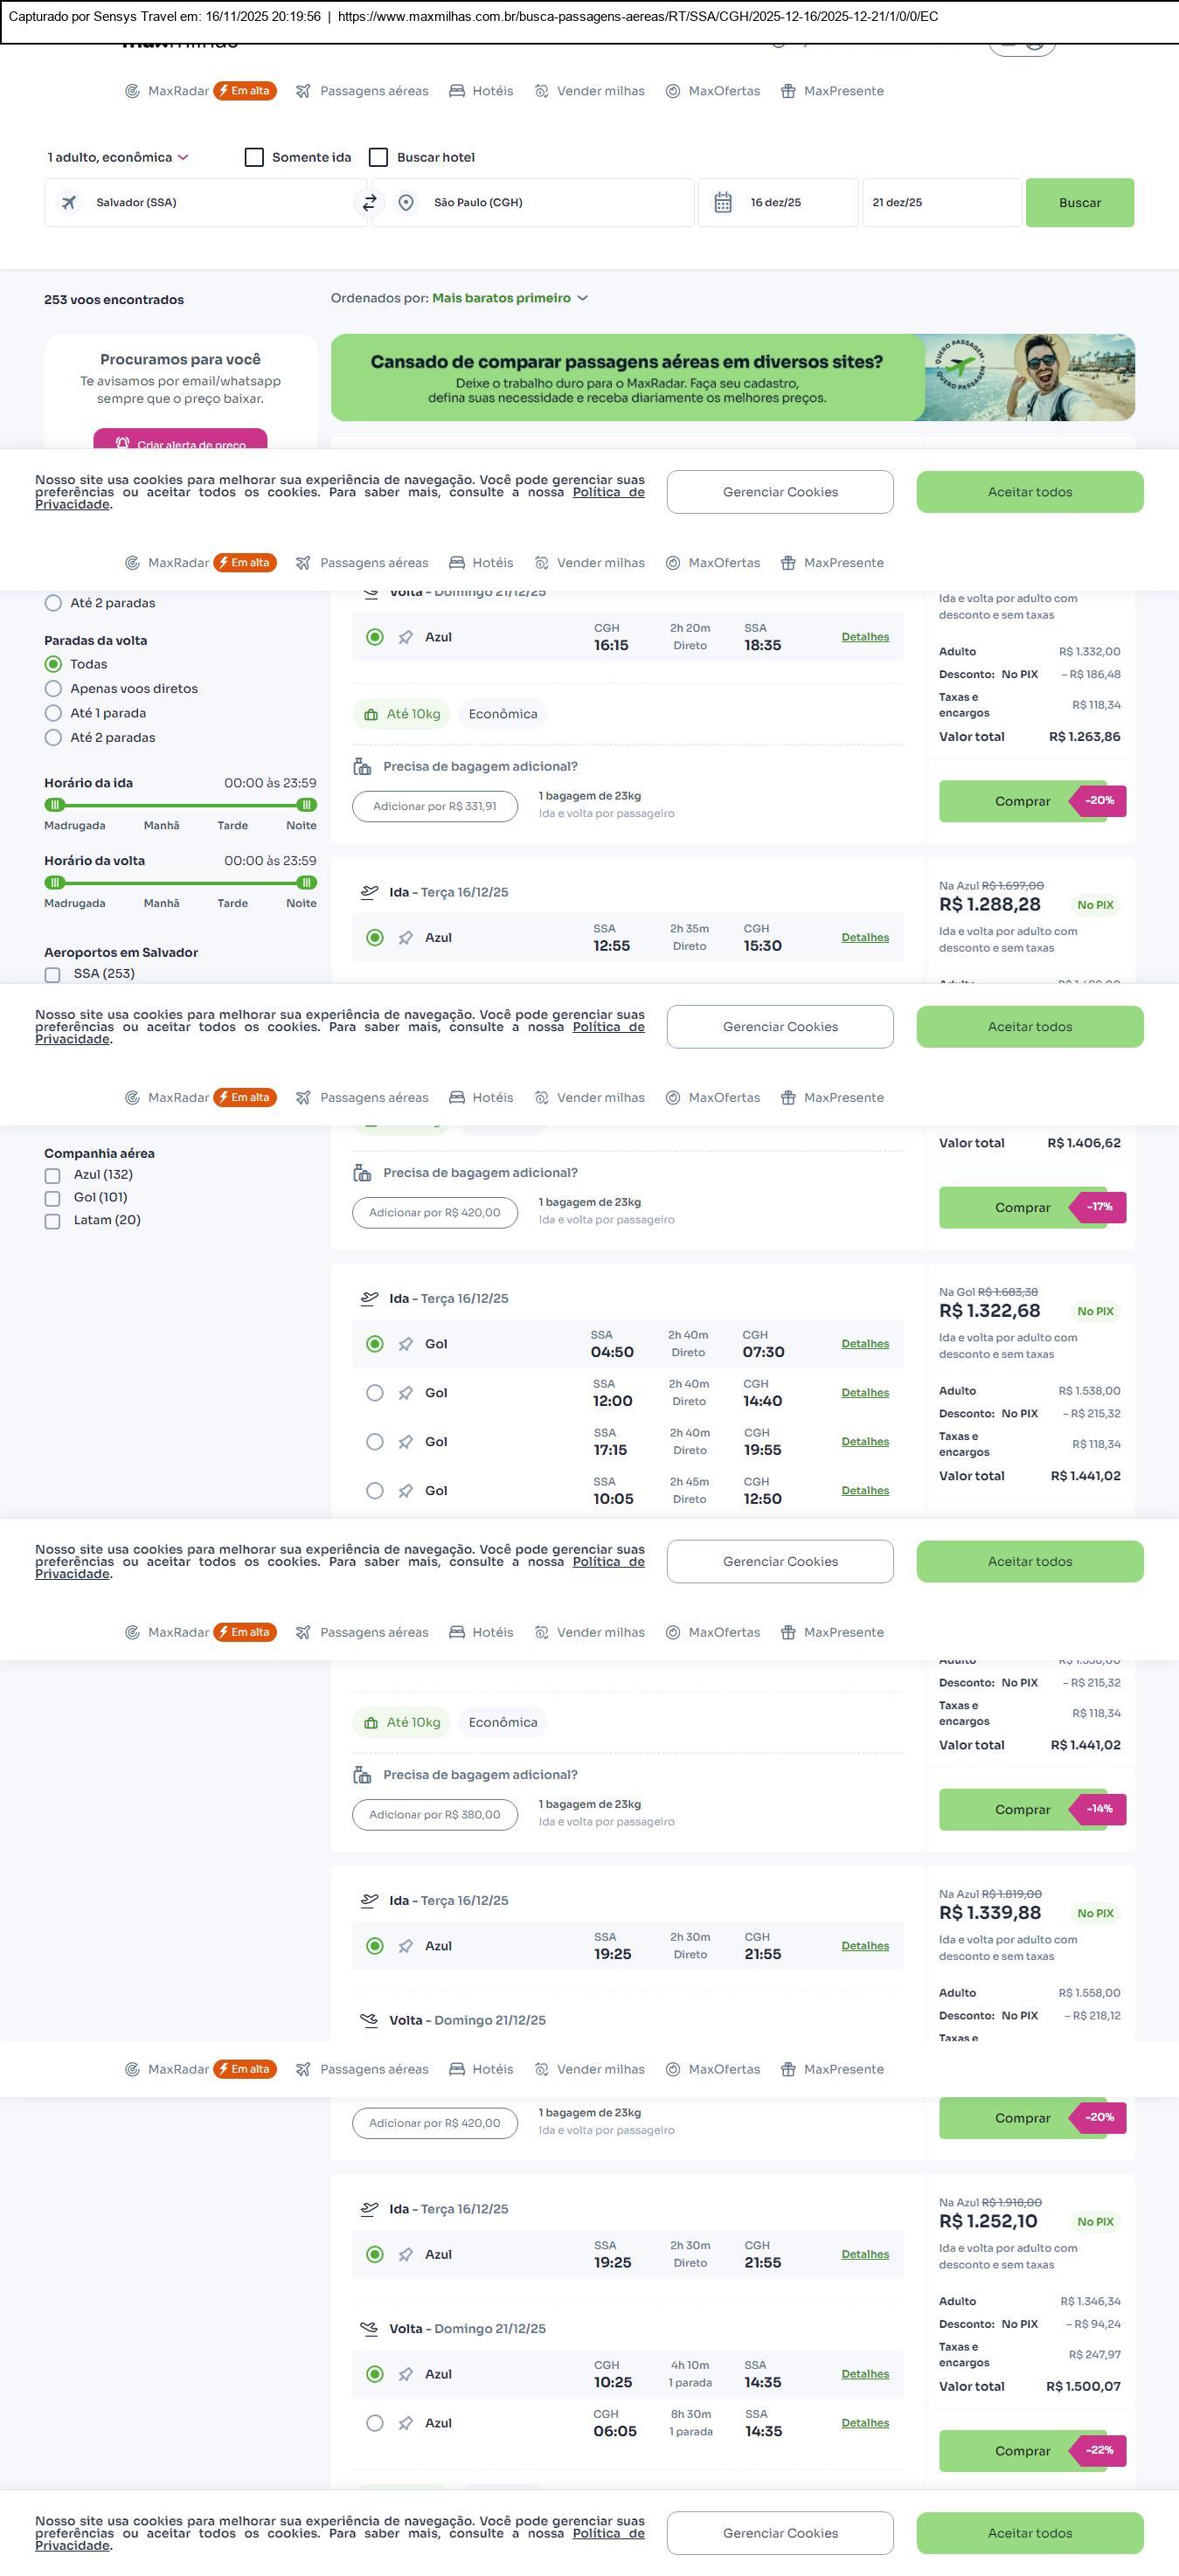This screenshot has height=2576, width=1179.
Task: Click the airplane icon in Salvador field
Action: pyautogui.click(x=69, y=203)
